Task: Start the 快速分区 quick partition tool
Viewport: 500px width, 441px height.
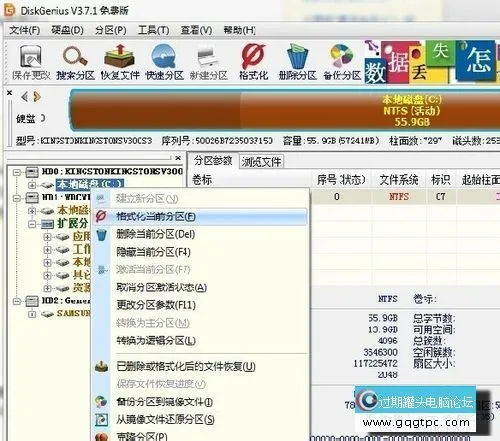Action: (x=164, y=62)
